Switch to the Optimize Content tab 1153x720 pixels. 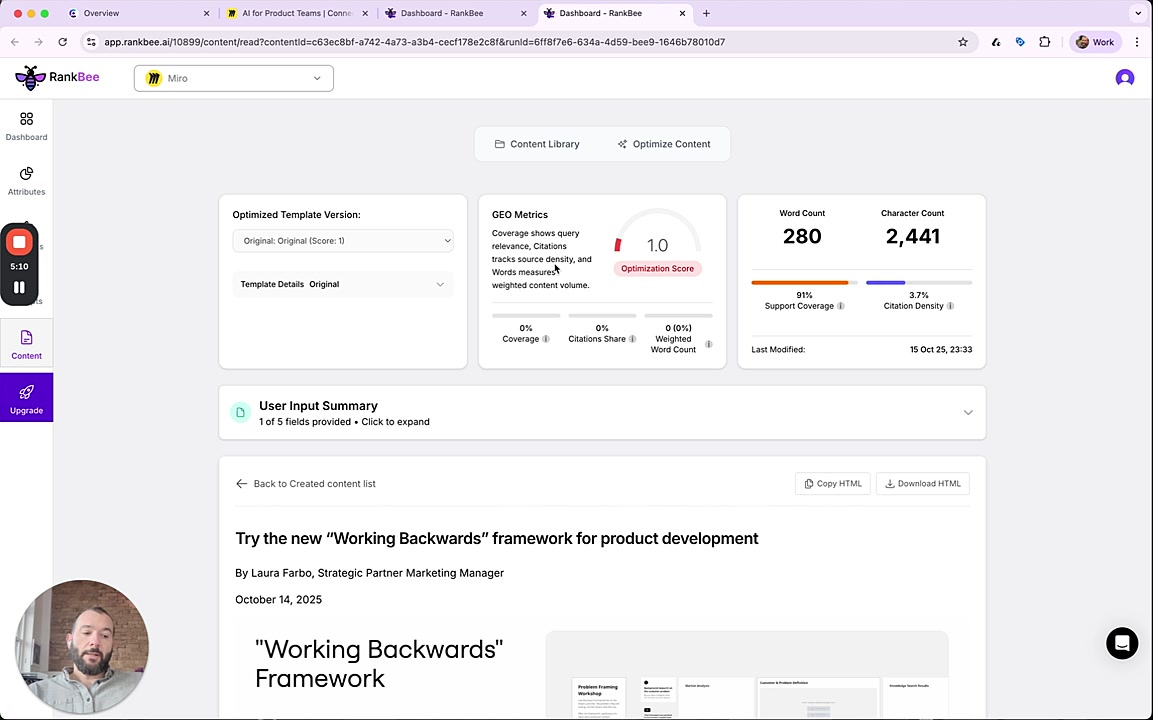coord(664,144)
